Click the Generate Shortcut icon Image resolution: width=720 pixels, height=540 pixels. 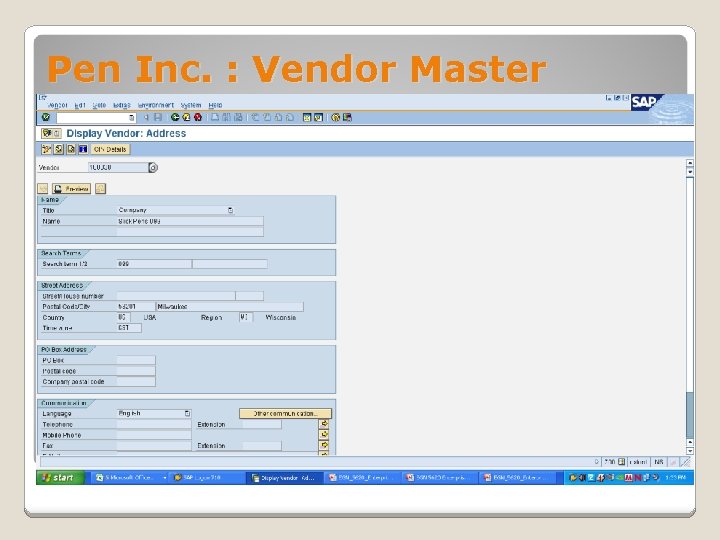[x=318, y=117]
